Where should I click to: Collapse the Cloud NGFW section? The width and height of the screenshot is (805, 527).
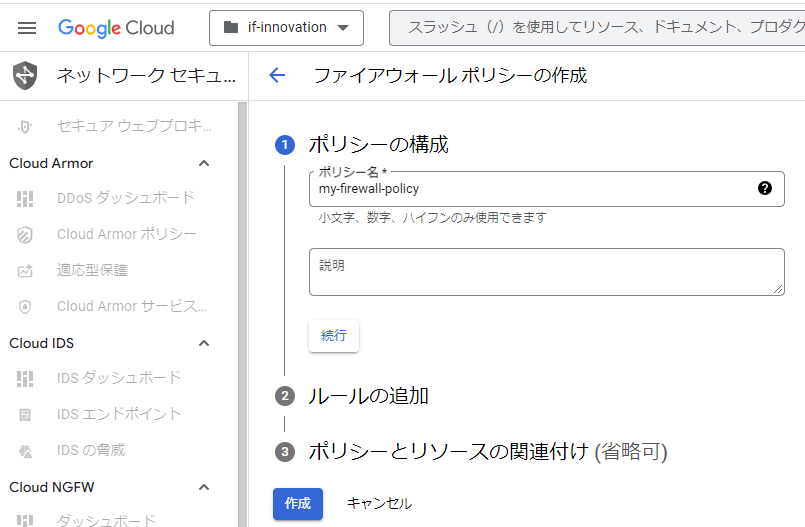pos(204,487)
